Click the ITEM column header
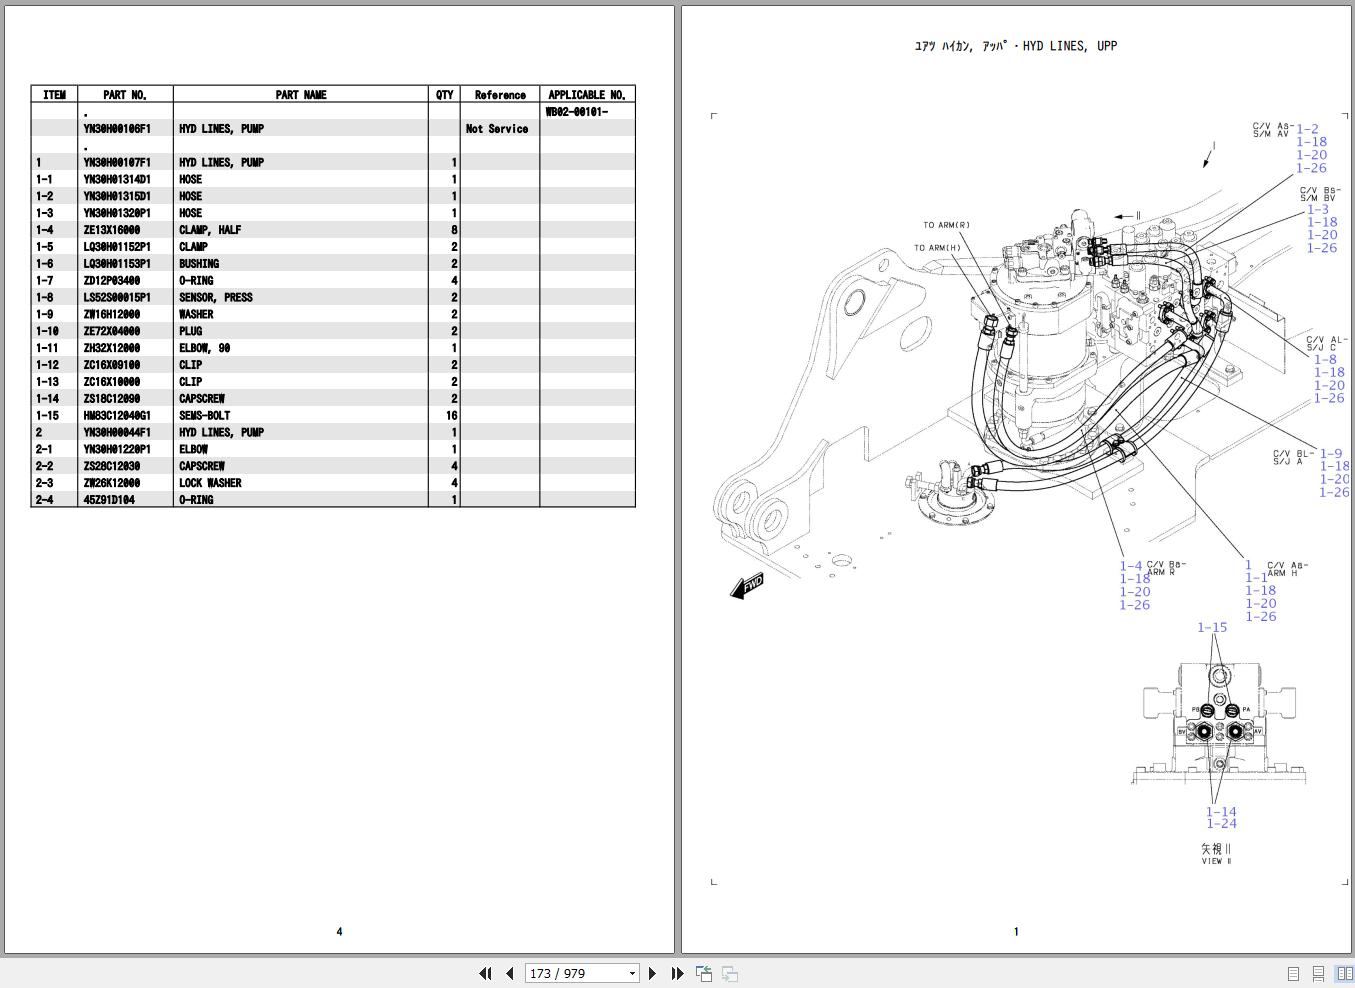Screen dimensions: 1355x988 pyautogui.click(x=54, y=95)
